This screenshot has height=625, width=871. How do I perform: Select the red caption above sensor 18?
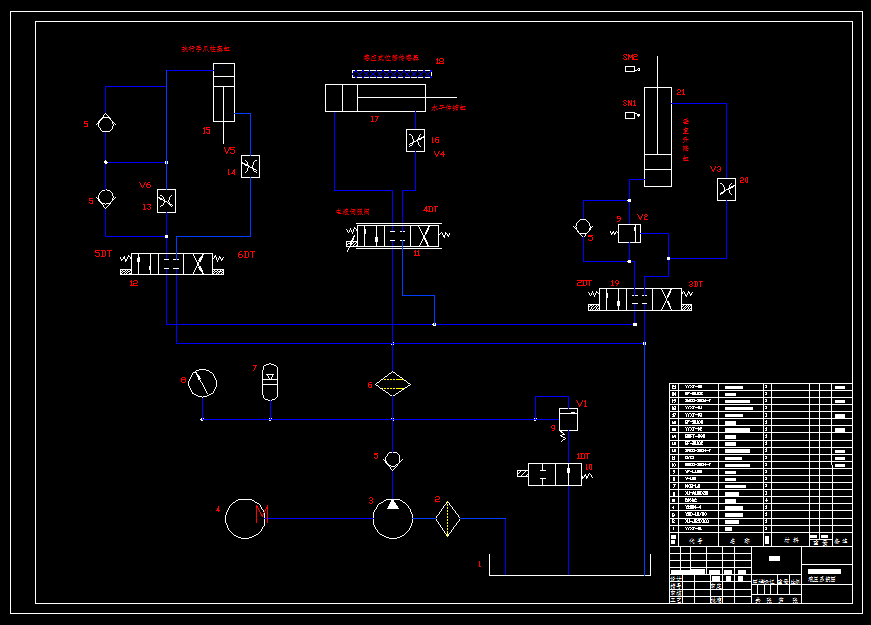coord(392,57)
